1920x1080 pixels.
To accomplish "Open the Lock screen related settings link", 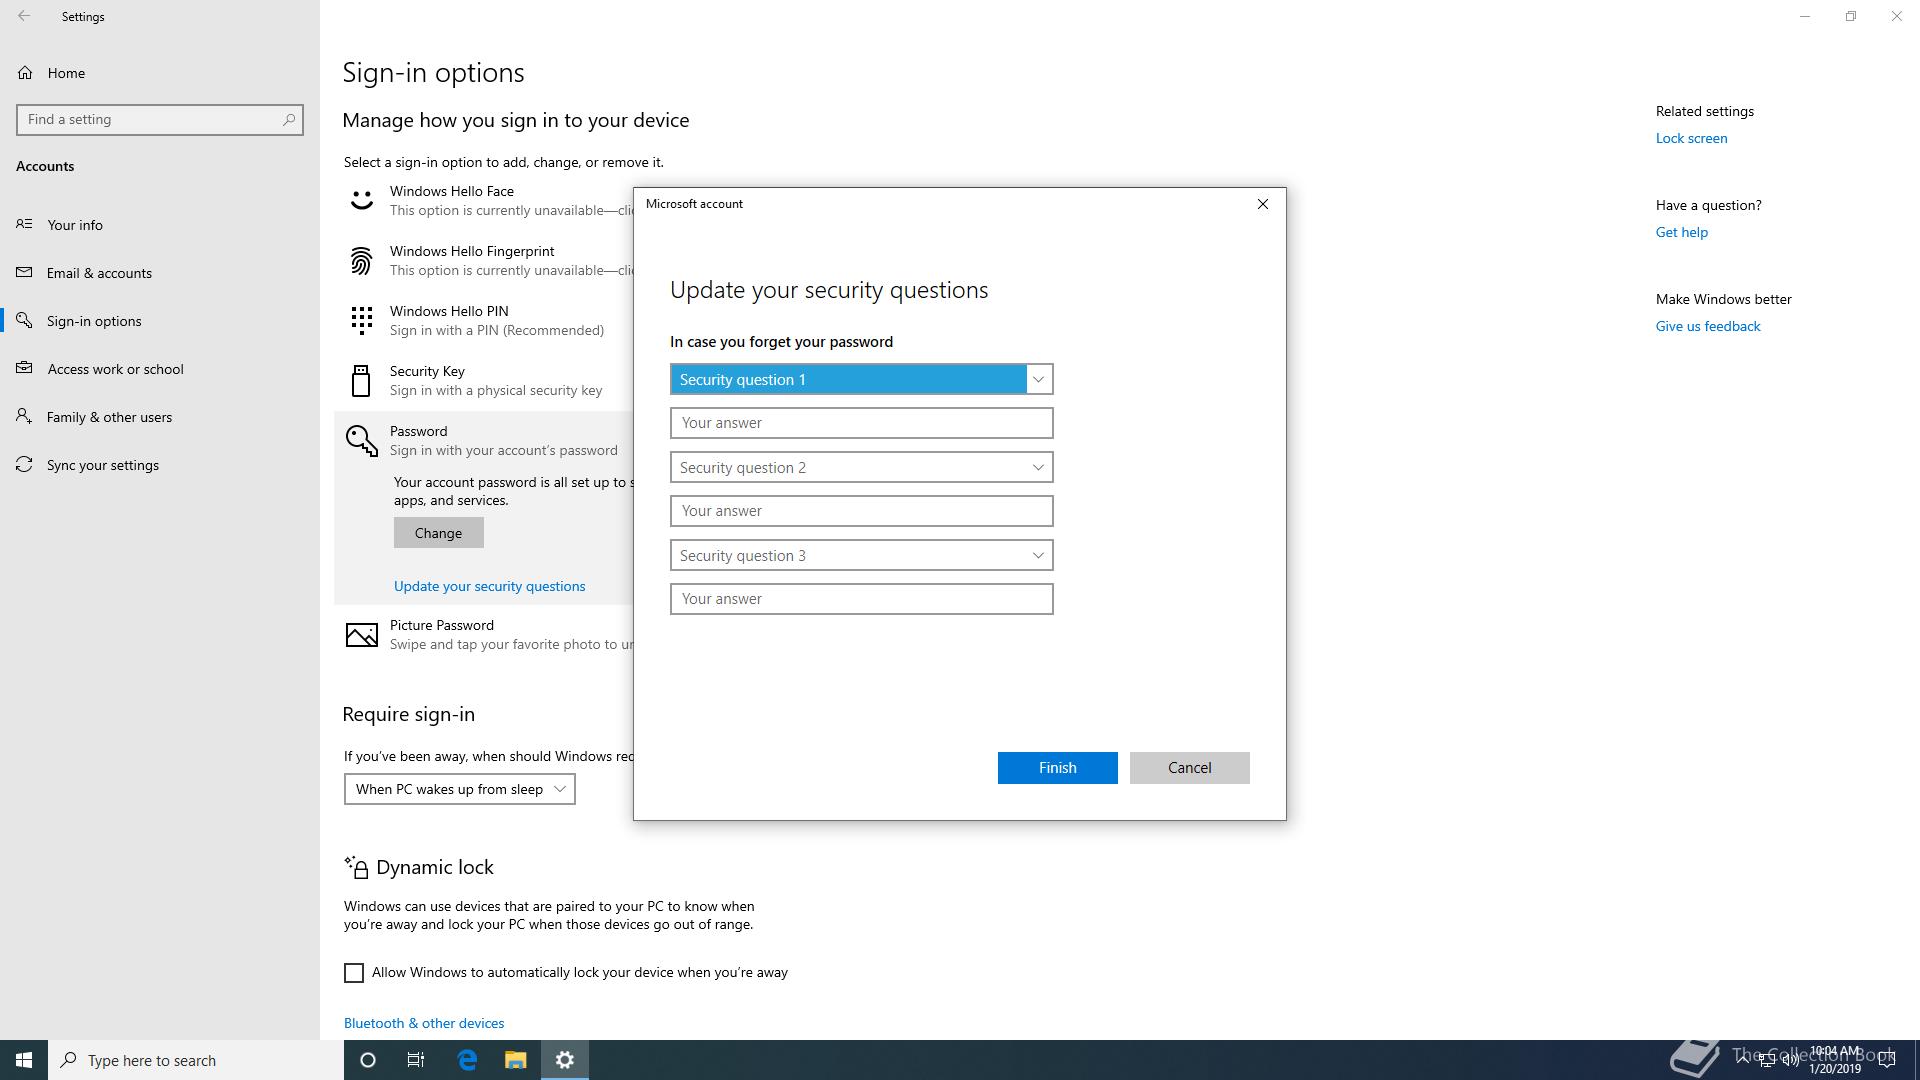I will point(1691,138).
